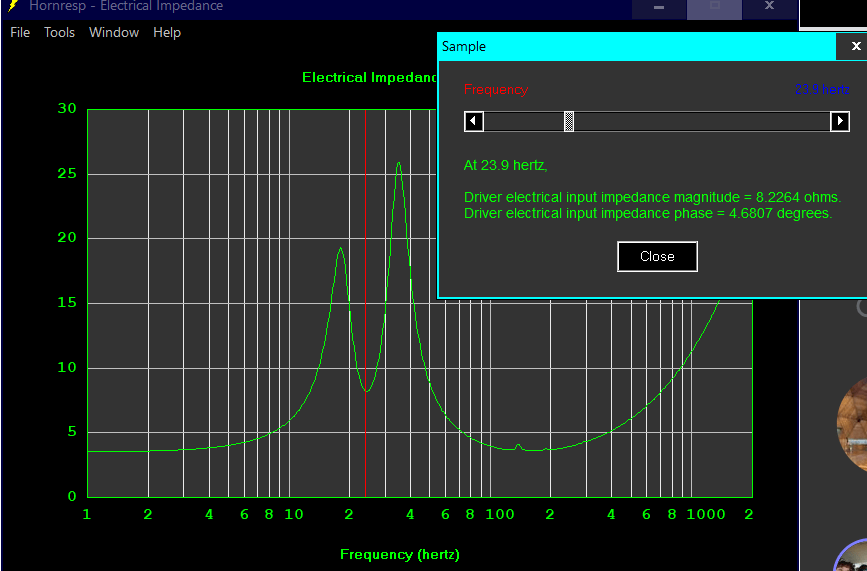Click the Sample dialog title bar
This screenshot has height=571, width=867.
point(637,46)
